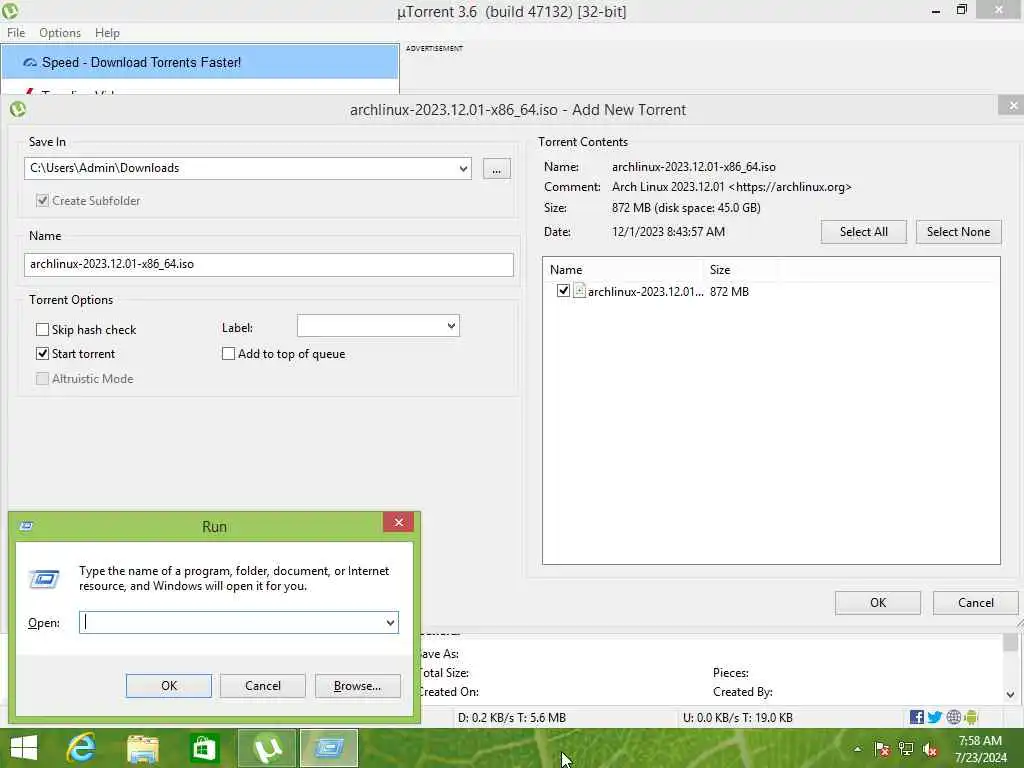Viewport: 1024px width, 768px height.
Task: Select Speed - Download Torrents Faster item
Action: 200,62
